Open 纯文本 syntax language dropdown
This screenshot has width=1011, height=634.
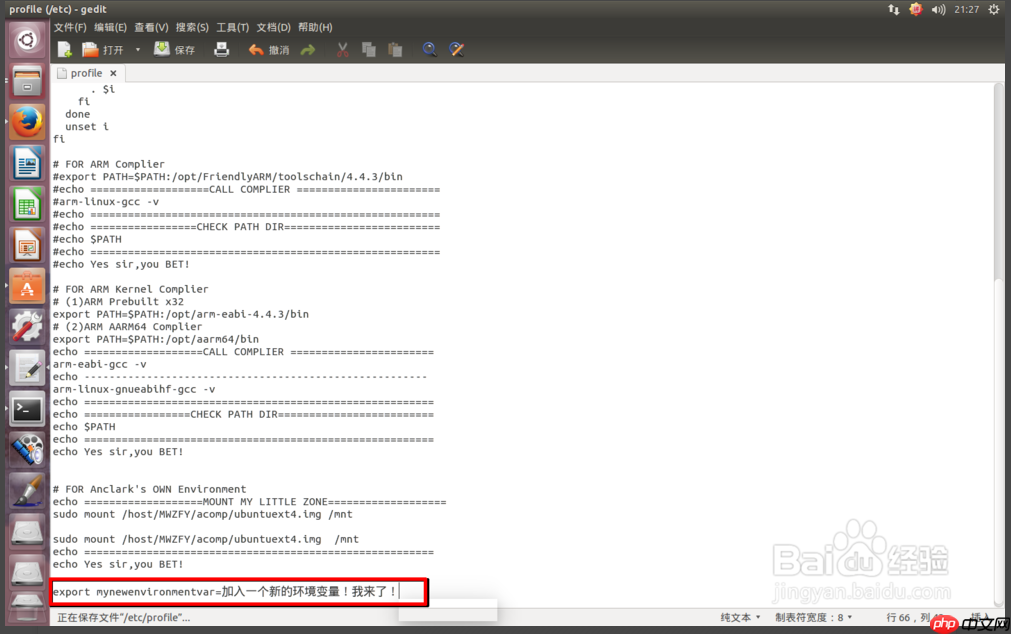[740, 617]
